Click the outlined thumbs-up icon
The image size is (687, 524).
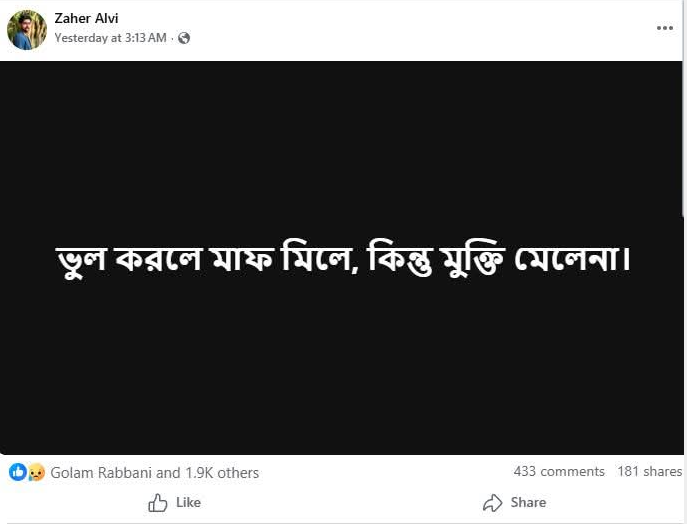[158, 503]
